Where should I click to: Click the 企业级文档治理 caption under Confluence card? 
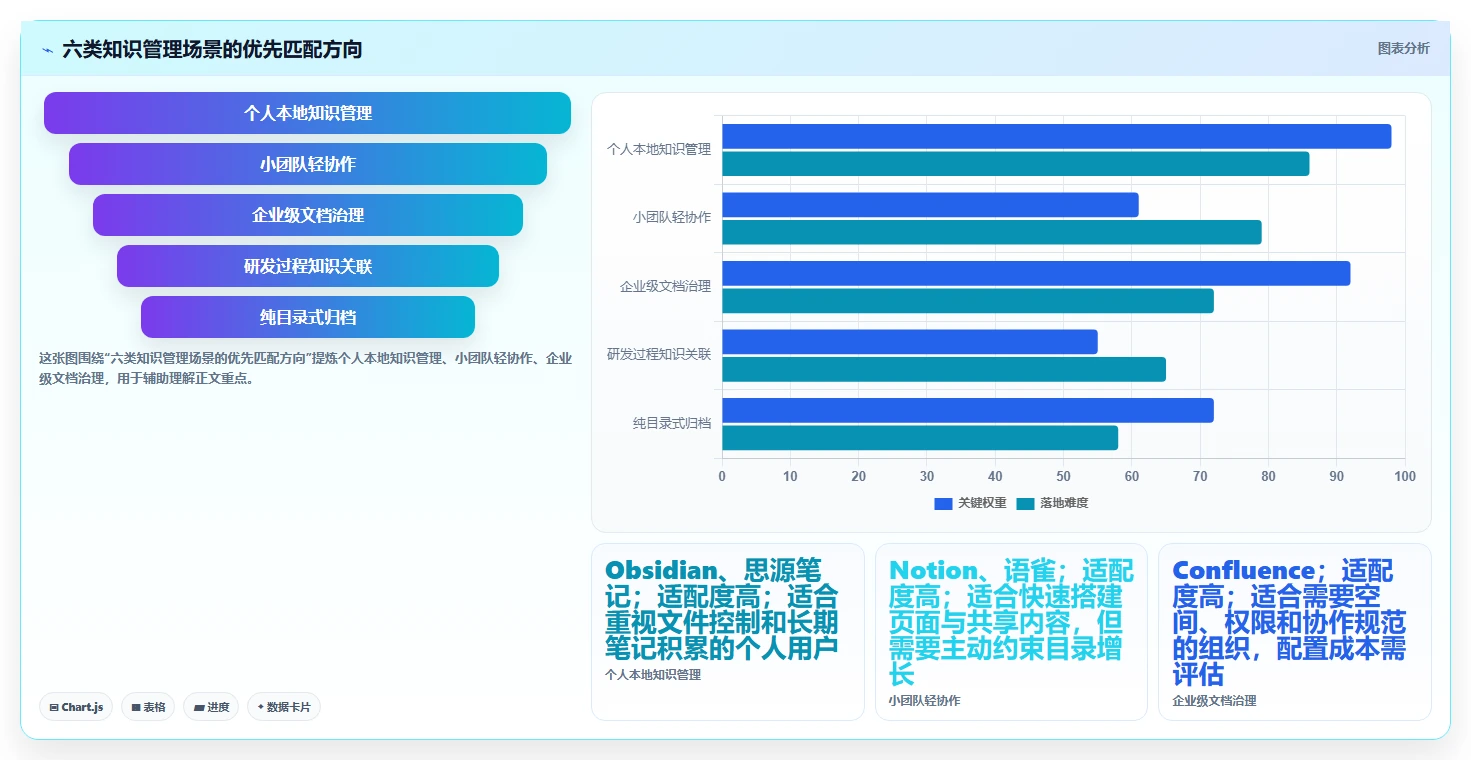point(1214,701)
